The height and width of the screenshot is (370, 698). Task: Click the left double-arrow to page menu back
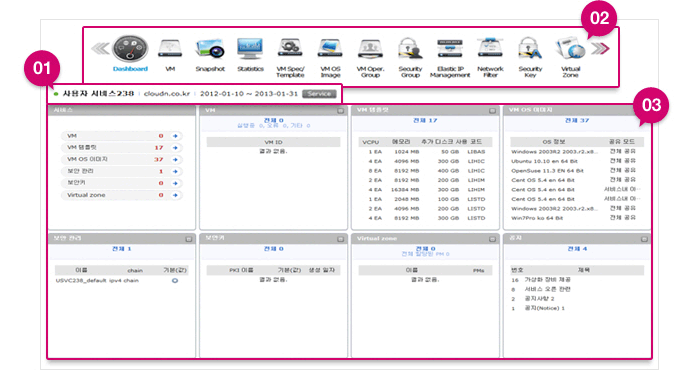[x=100, y=48]
